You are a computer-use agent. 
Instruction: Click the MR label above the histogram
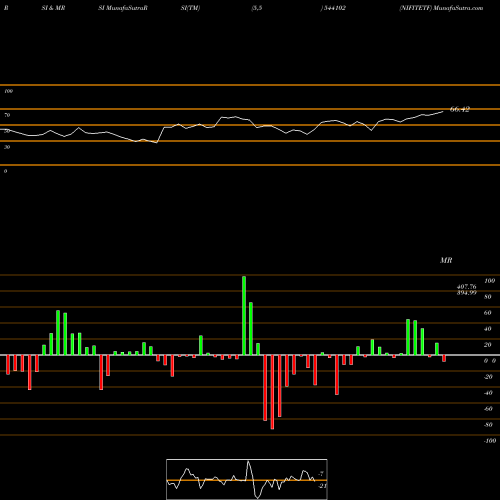tap(446, 260)
